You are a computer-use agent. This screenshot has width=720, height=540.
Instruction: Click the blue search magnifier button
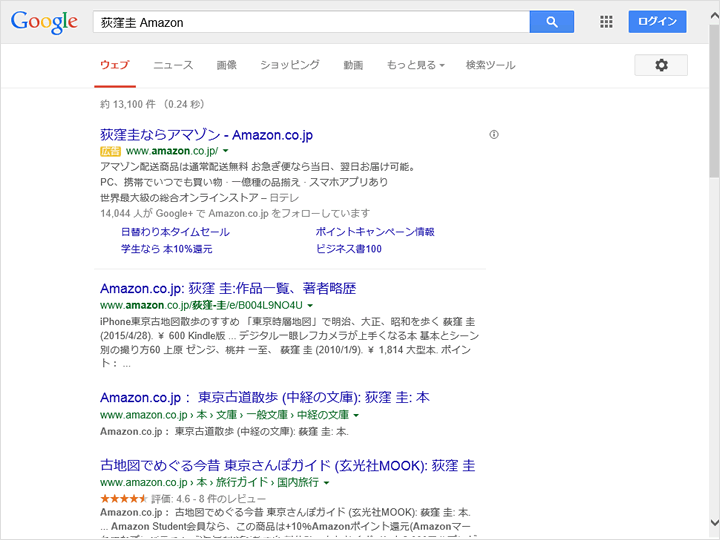[551, 22]
